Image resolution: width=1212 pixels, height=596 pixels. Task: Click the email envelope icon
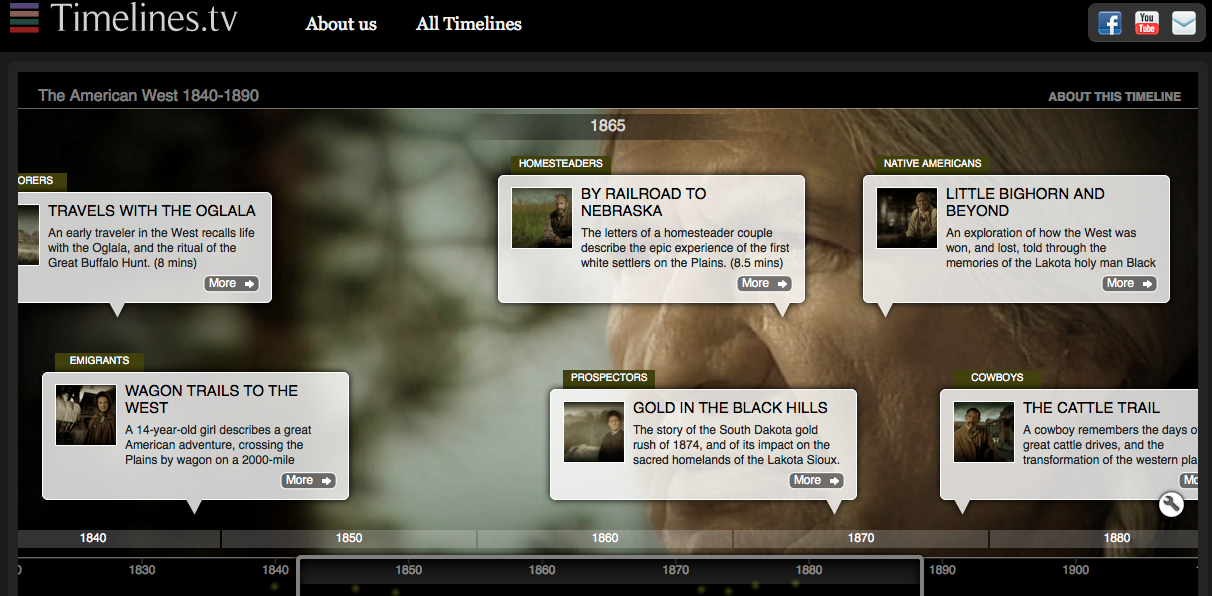1184,23
